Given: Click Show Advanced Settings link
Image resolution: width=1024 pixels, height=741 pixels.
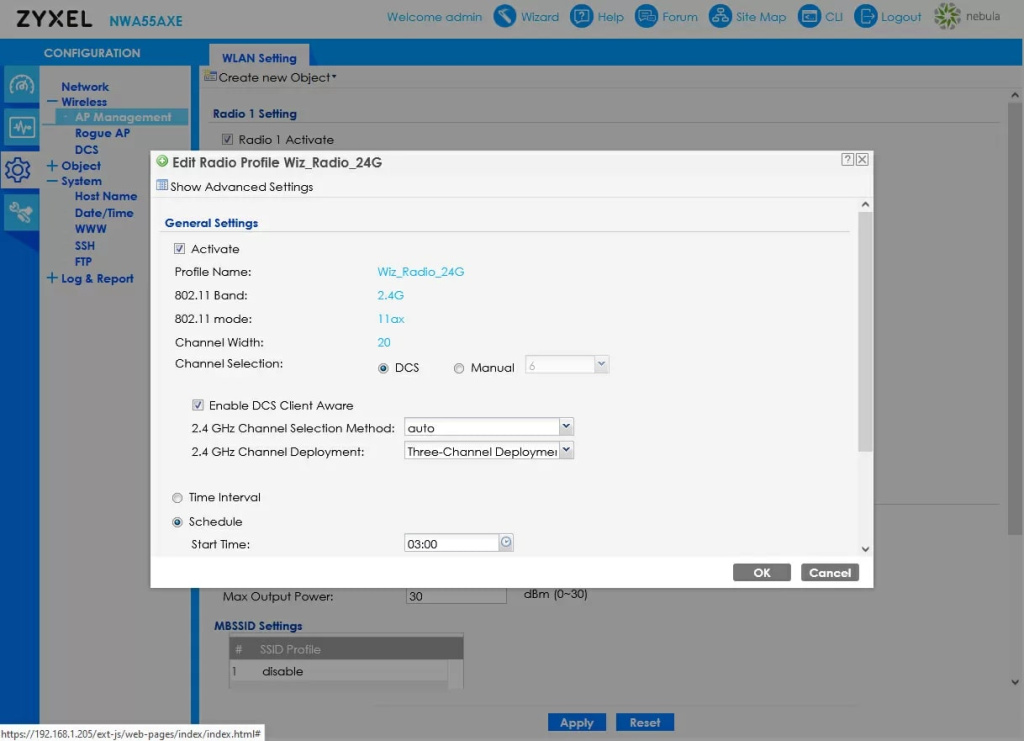Looking at the screenshot, I should 241,187.
